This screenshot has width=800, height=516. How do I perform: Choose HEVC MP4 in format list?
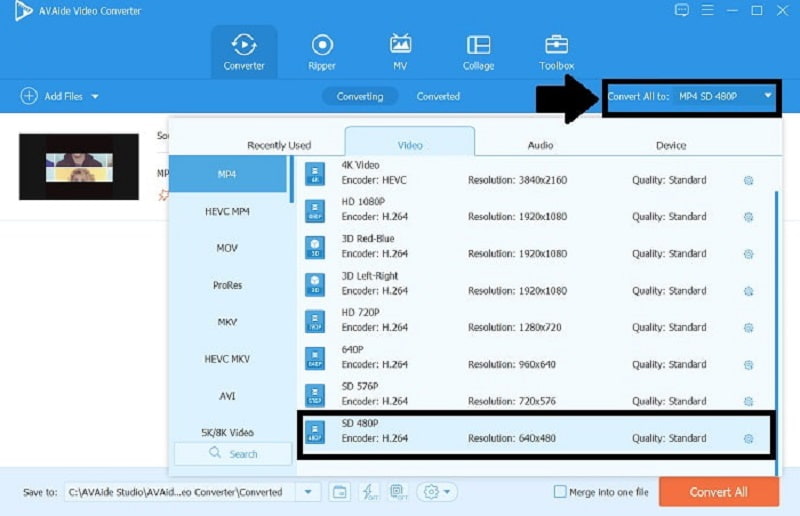(x=228, y=211)
